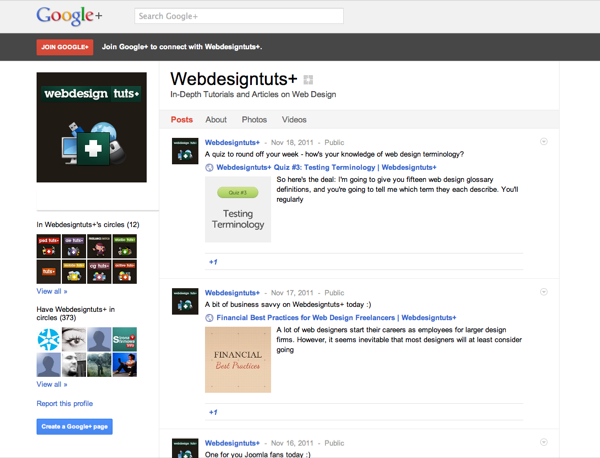Image resolution: width=600 pixels, height=458 pixels.
Task: Click the verified page badge beside Webdesigntuts+ title
Action: click(x=308, y=80)
